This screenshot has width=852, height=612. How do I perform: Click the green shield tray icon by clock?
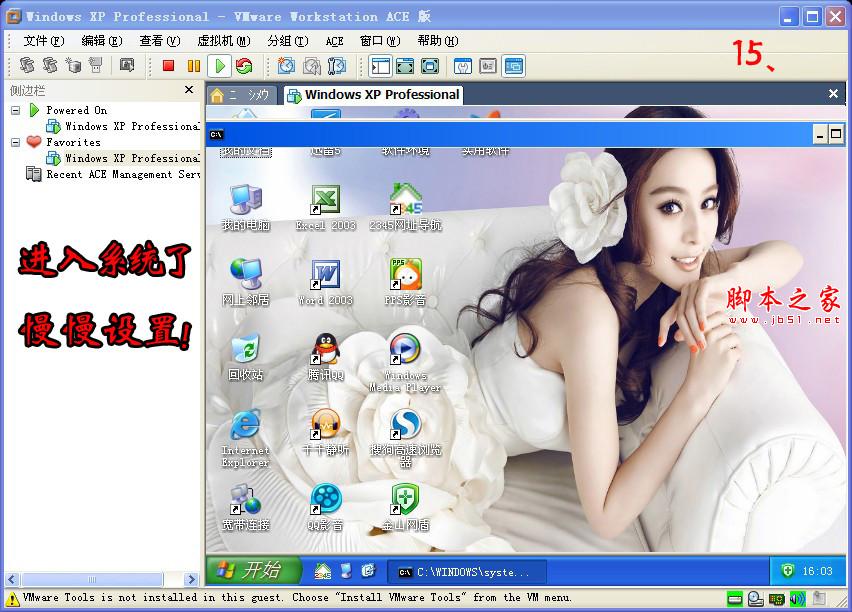(787, 571)
